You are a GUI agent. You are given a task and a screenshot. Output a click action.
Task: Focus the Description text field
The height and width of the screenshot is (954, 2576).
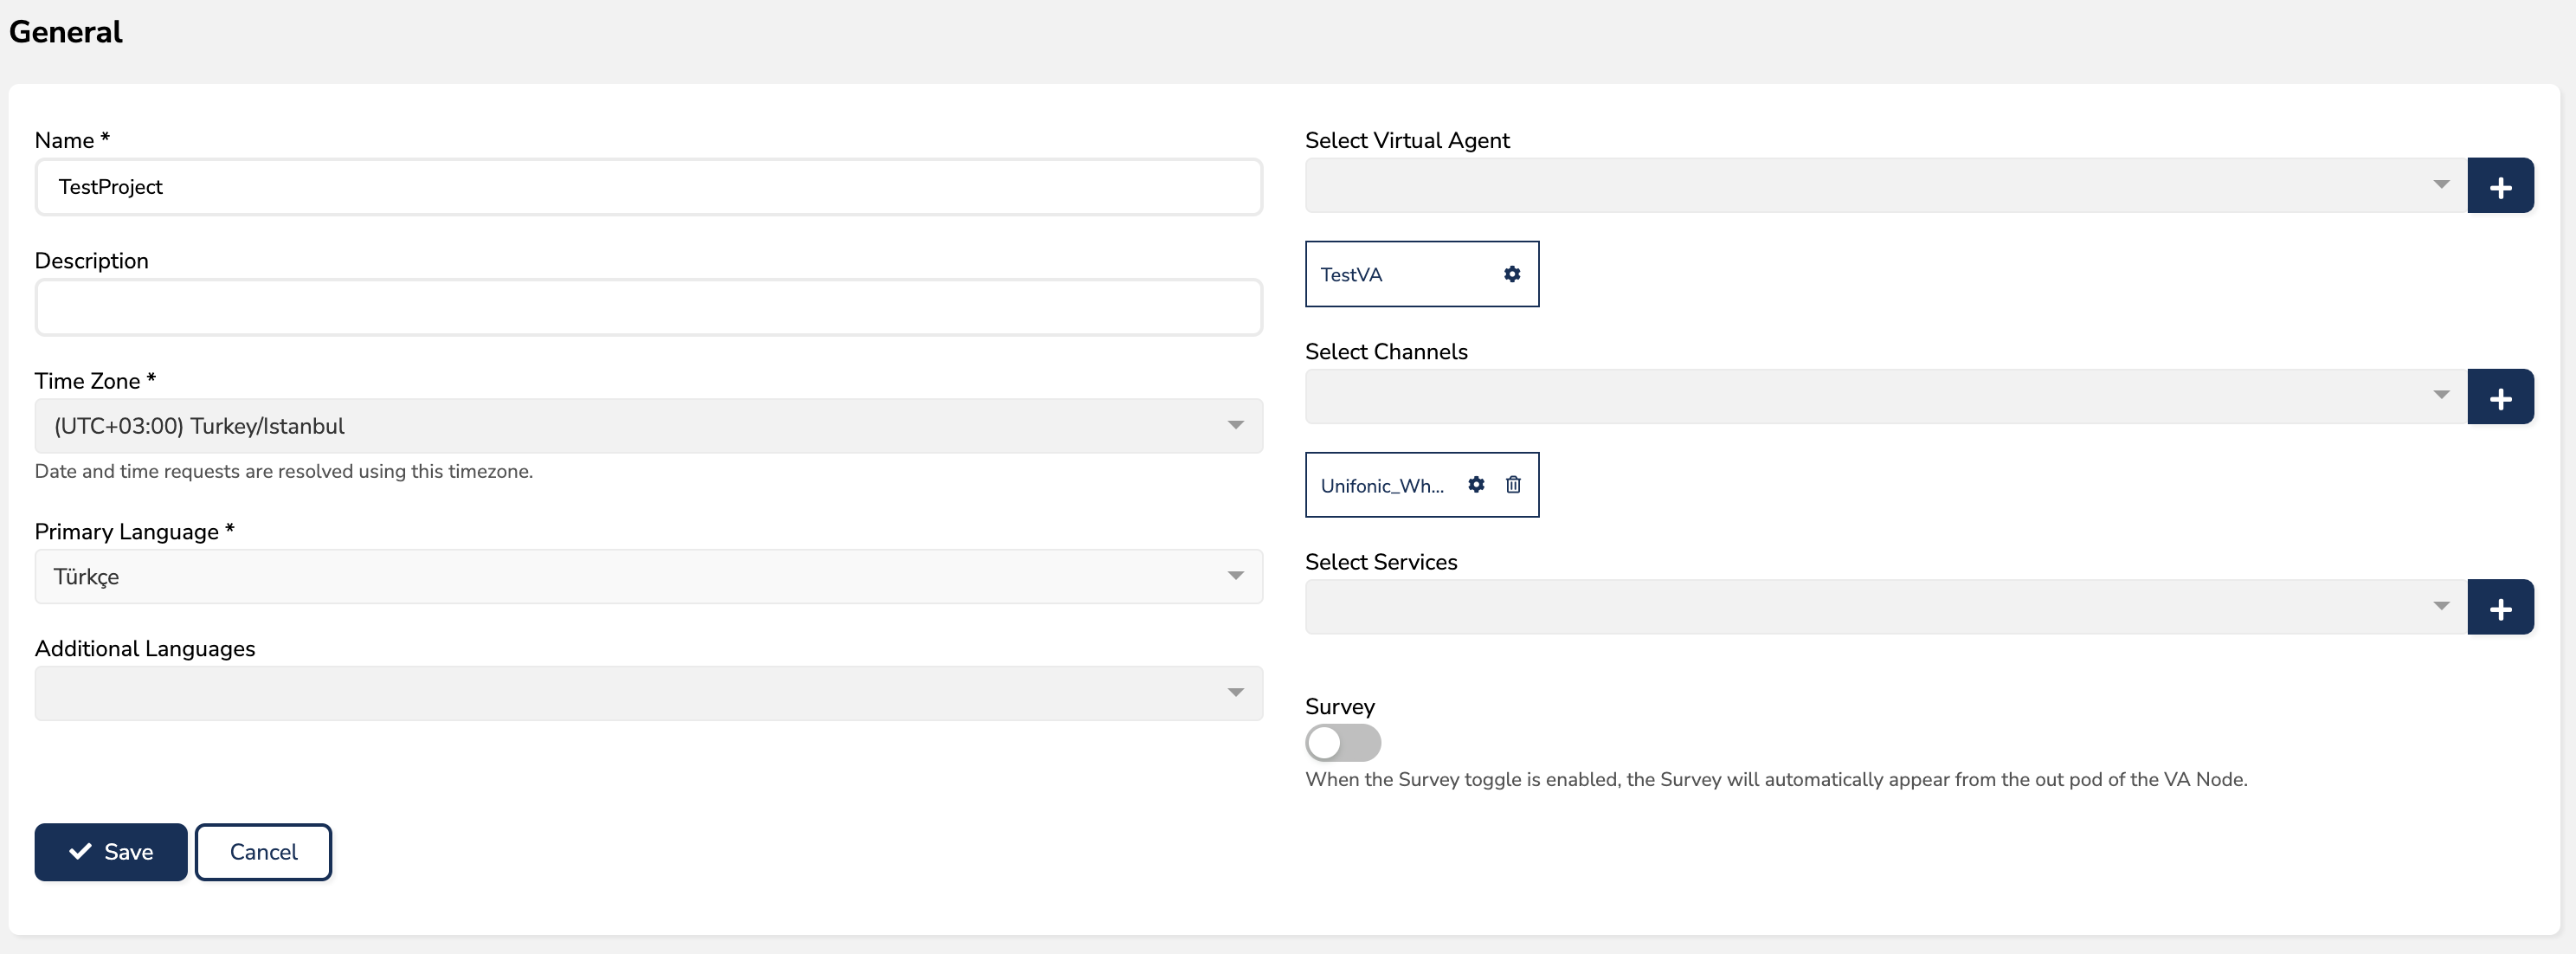coord(648,308)
